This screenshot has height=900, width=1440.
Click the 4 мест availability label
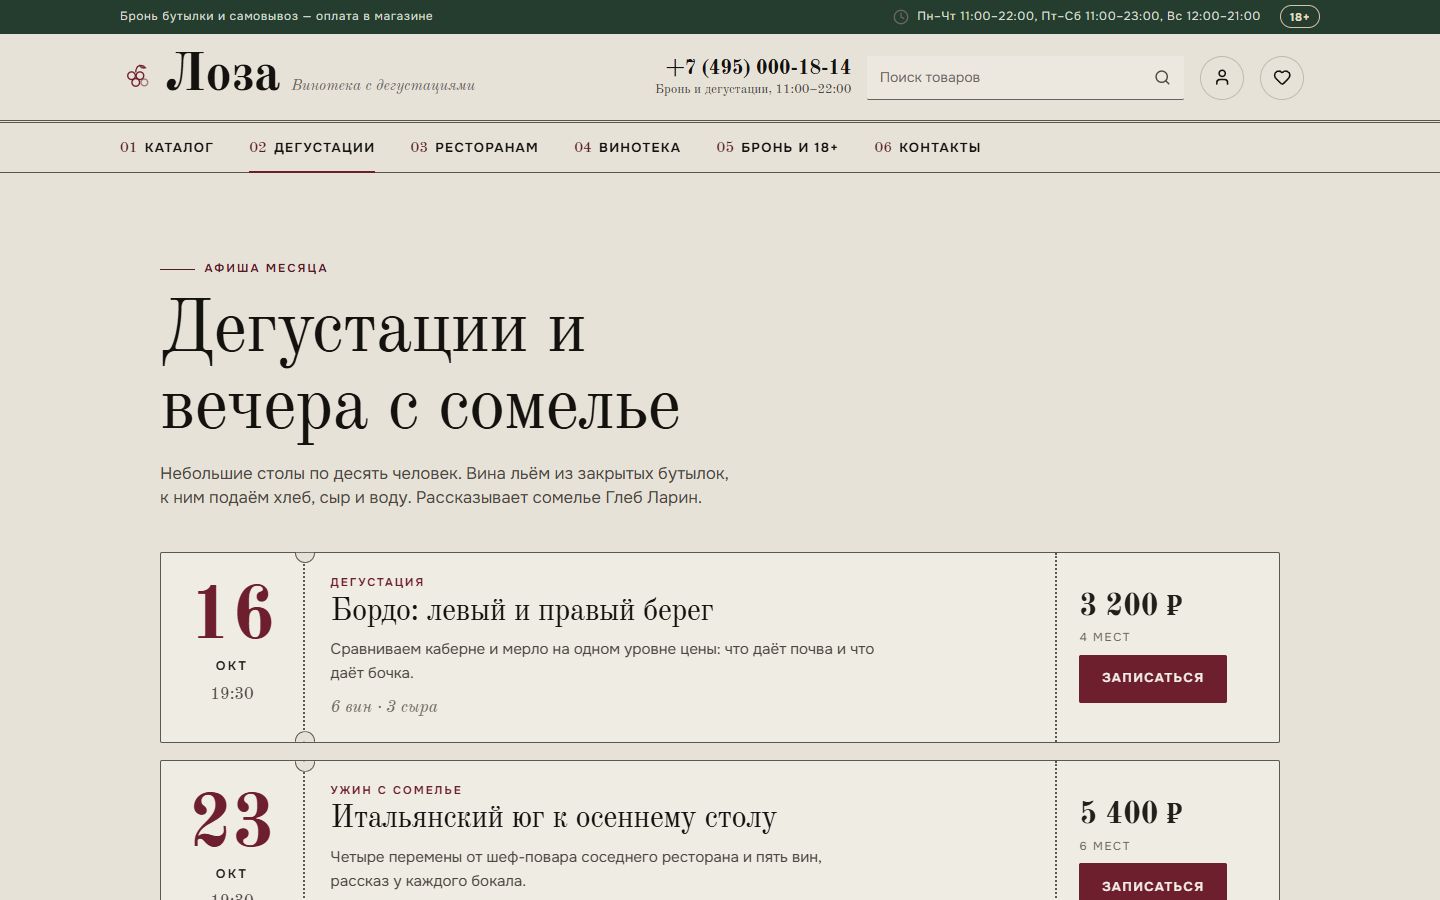click(1105, 637)
